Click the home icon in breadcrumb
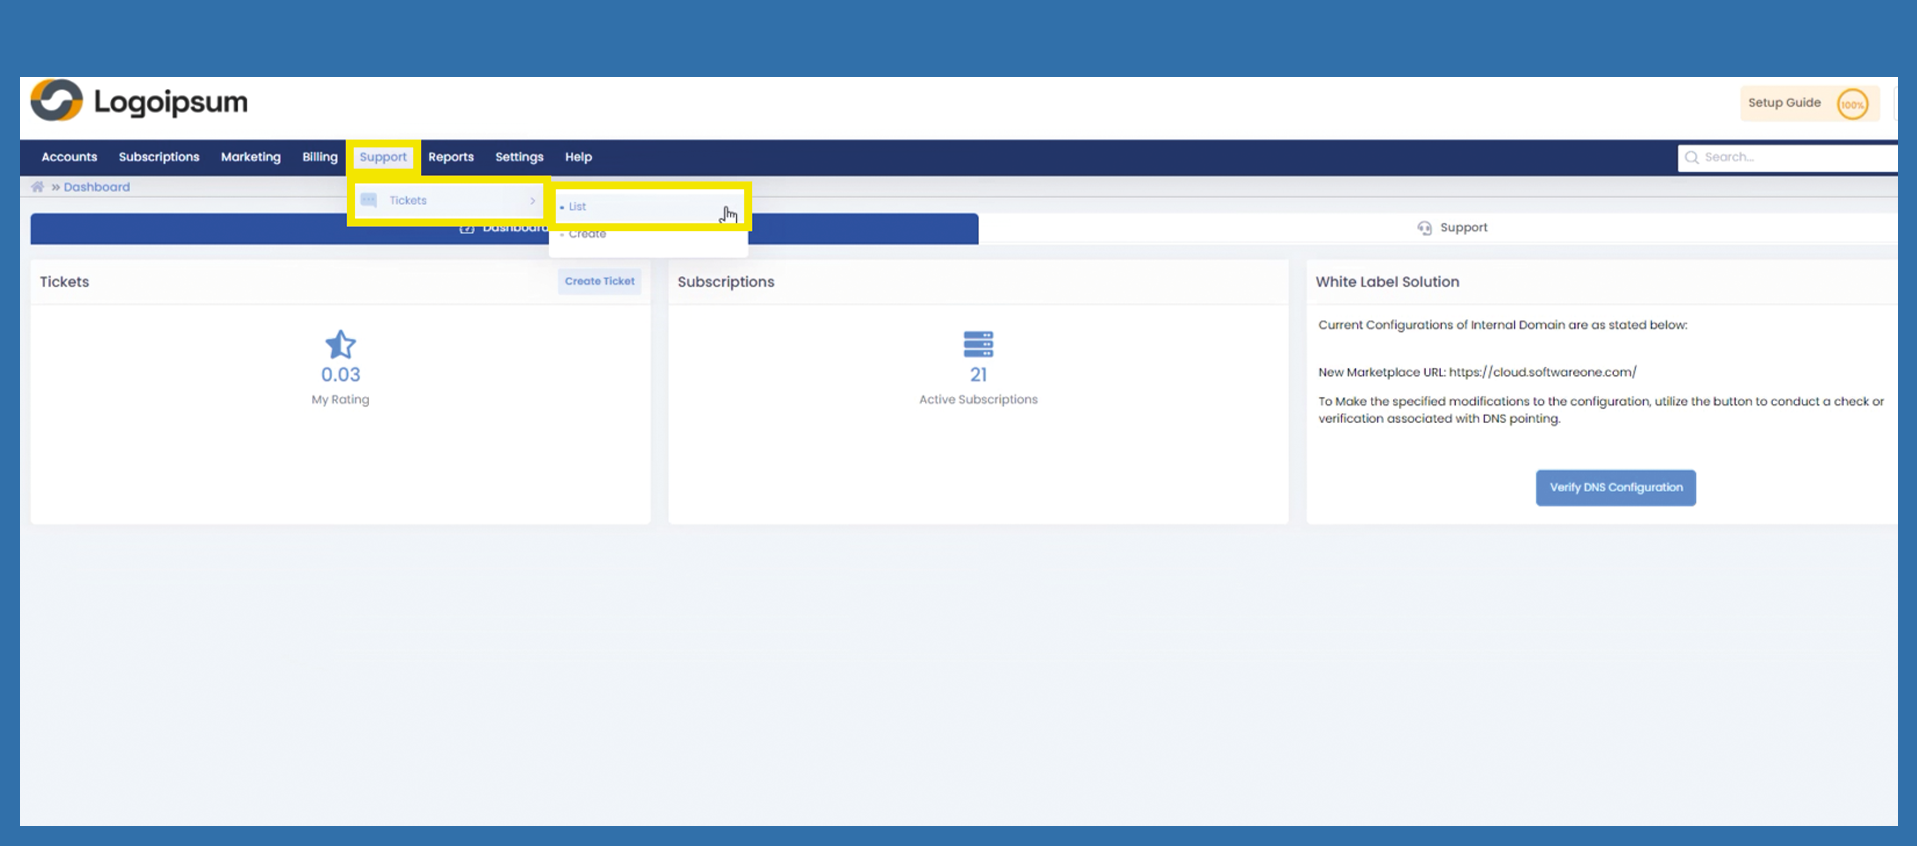This screenshot has height=846, width=1917. (38, 187)
